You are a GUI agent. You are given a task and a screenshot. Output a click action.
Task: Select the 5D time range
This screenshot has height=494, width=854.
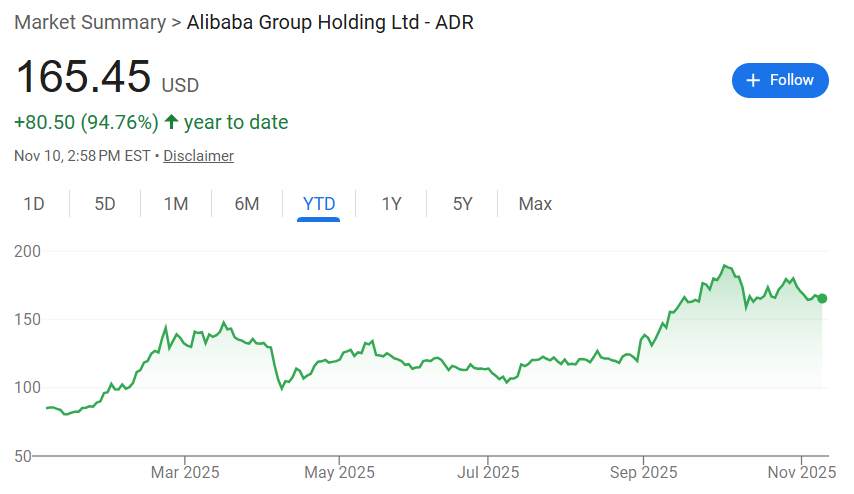pos(105,204)
